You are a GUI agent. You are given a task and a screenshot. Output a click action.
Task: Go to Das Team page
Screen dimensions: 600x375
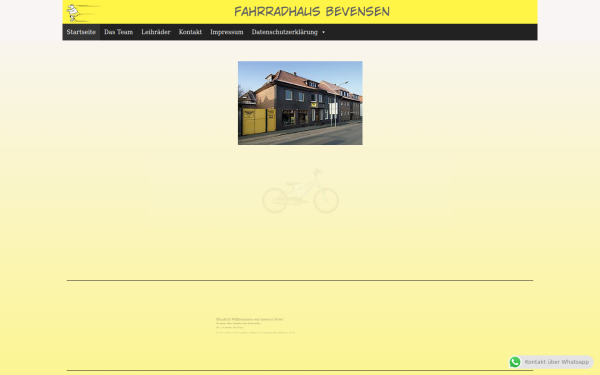click(x=119, y=32)
